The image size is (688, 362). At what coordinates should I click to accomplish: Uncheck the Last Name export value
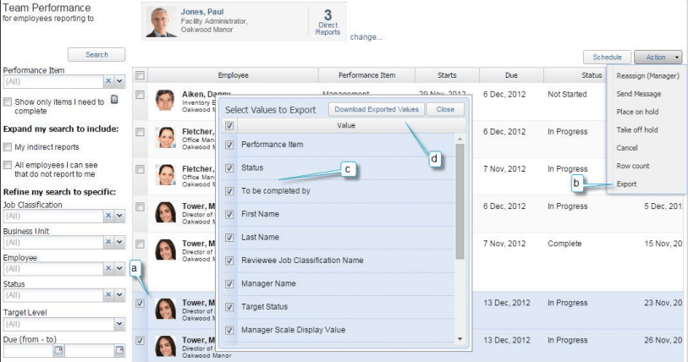coord(229,238)
